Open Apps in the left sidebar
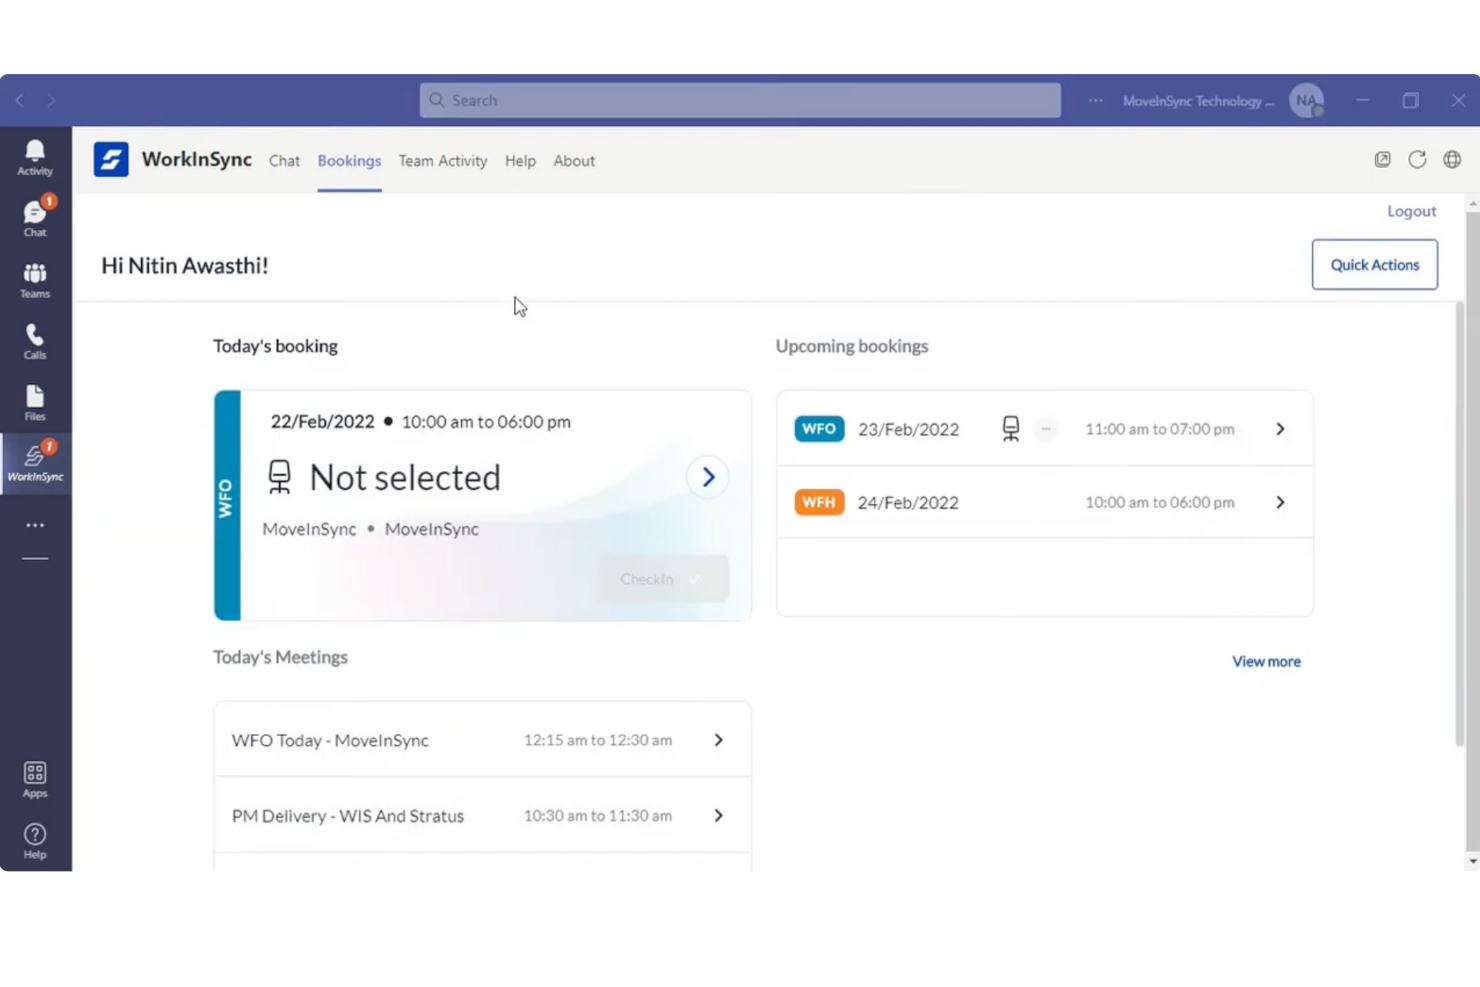1480x987 pixels. 35,779
